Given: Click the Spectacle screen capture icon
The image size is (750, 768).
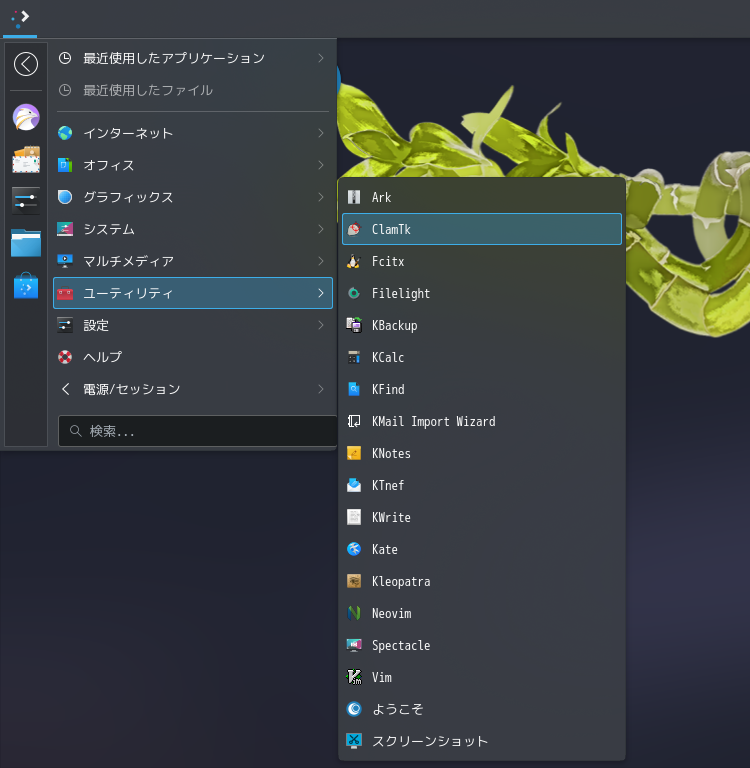Looking at the screenshot, I should [354, 646].
